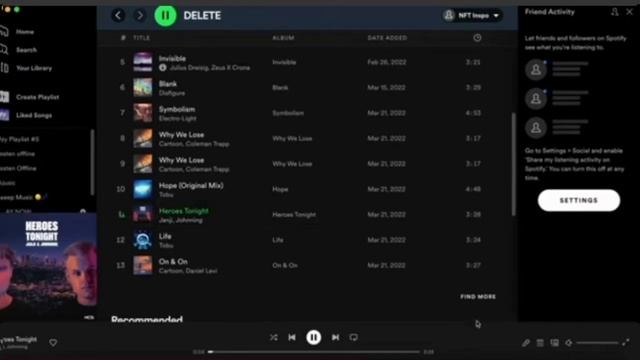Click the sidebar playlist scrollbar

pyautogui.click(x=92, y=162)
